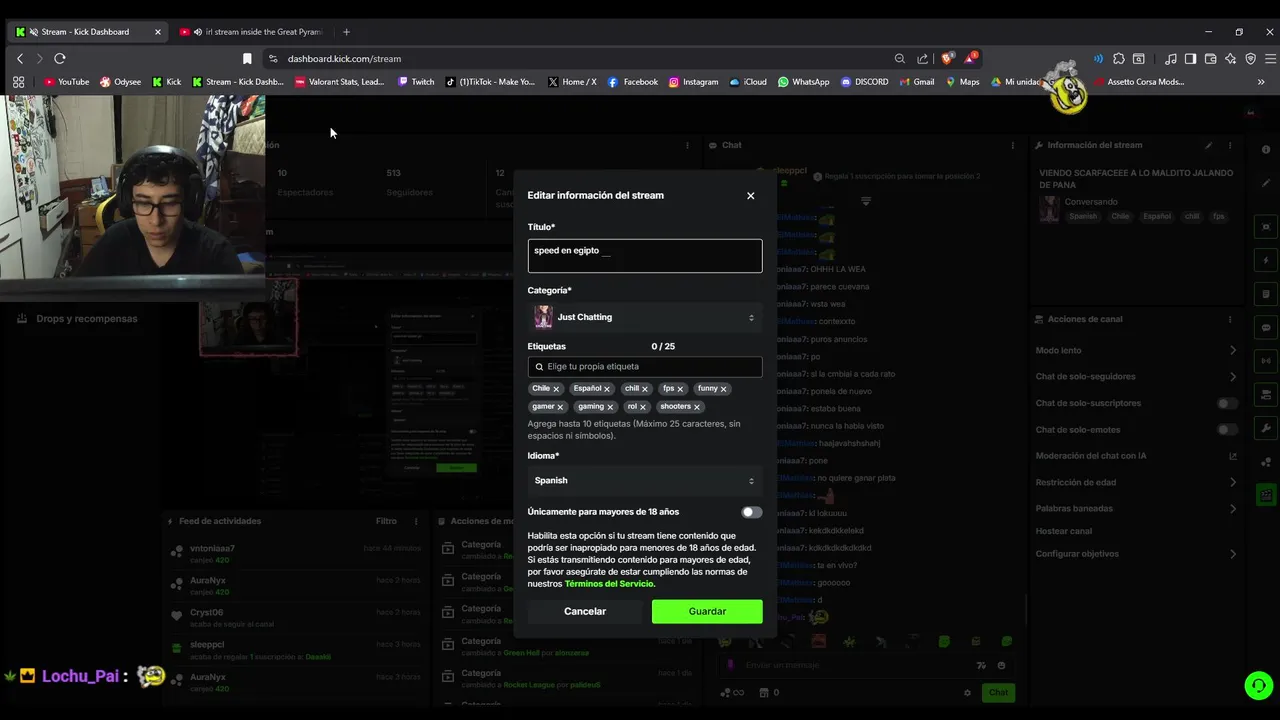Open the browser hamburger menu
Image resolution: width=1280 pixels, height=720 pixels.
[x=1271, y=59]
